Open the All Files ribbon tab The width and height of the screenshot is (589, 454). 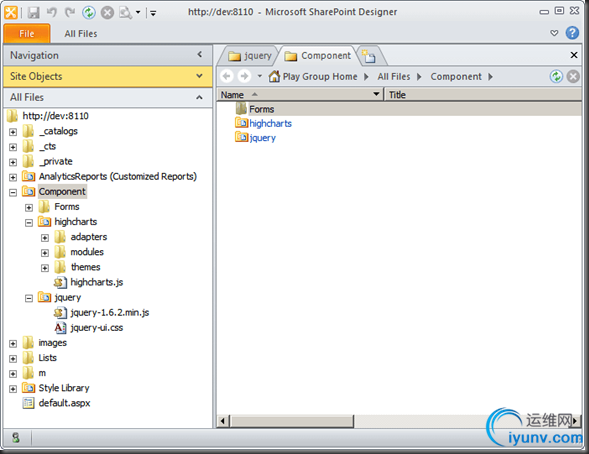pos(81,34)
